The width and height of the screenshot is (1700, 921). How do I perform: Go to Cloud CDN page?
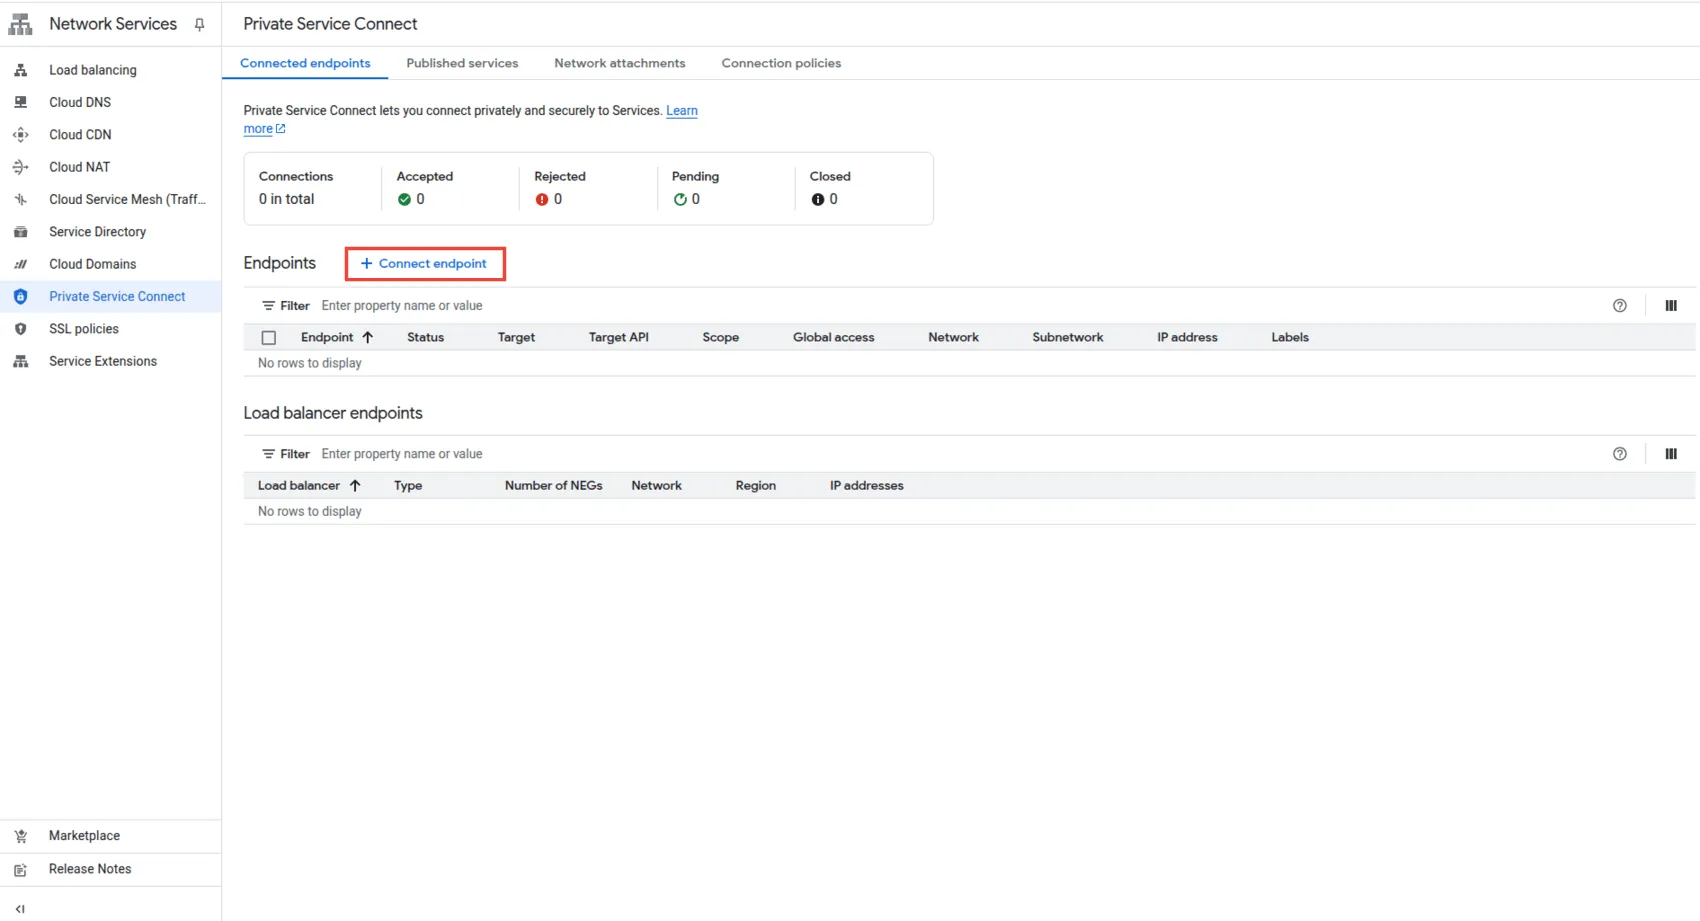(80, 135)
